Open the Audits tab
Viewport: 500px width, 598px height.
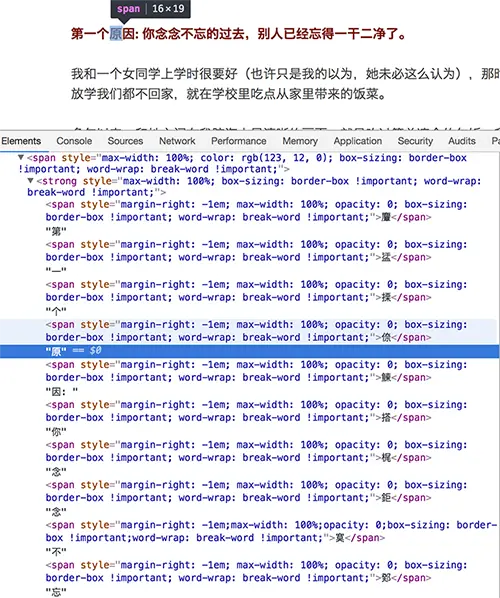coord(461,141)
